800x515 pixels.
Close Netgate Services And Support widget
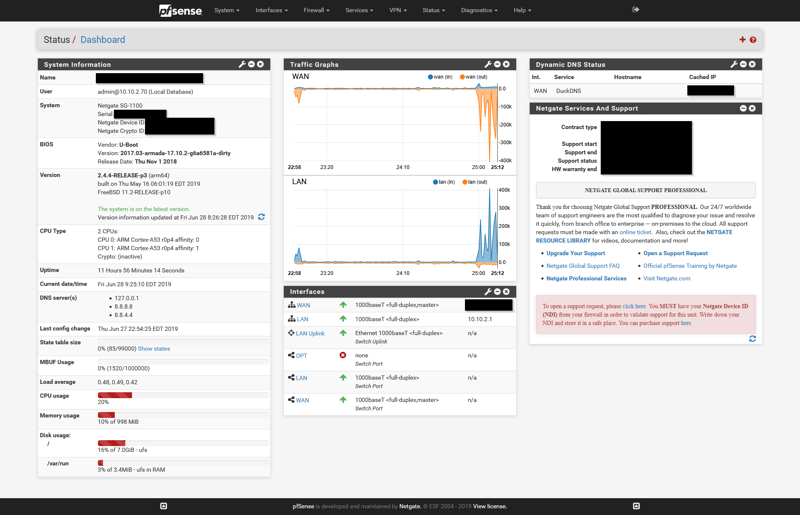752,108
